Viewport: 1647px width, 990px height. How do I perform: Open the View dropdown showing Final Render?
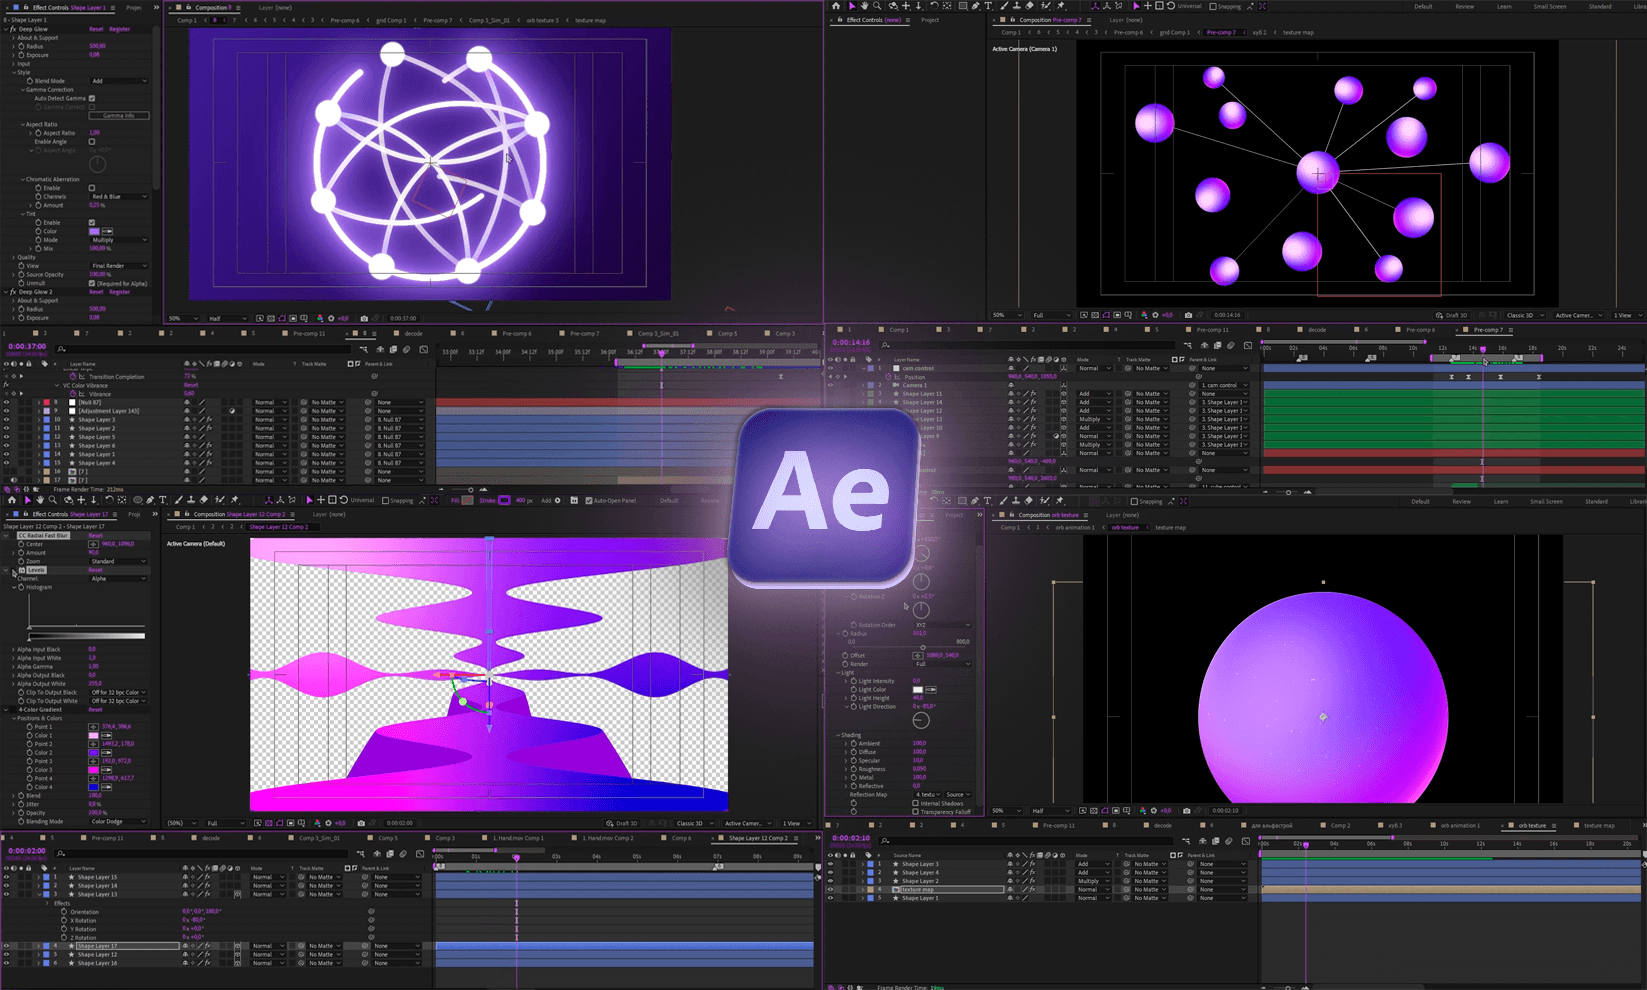[x=119, y=266]
